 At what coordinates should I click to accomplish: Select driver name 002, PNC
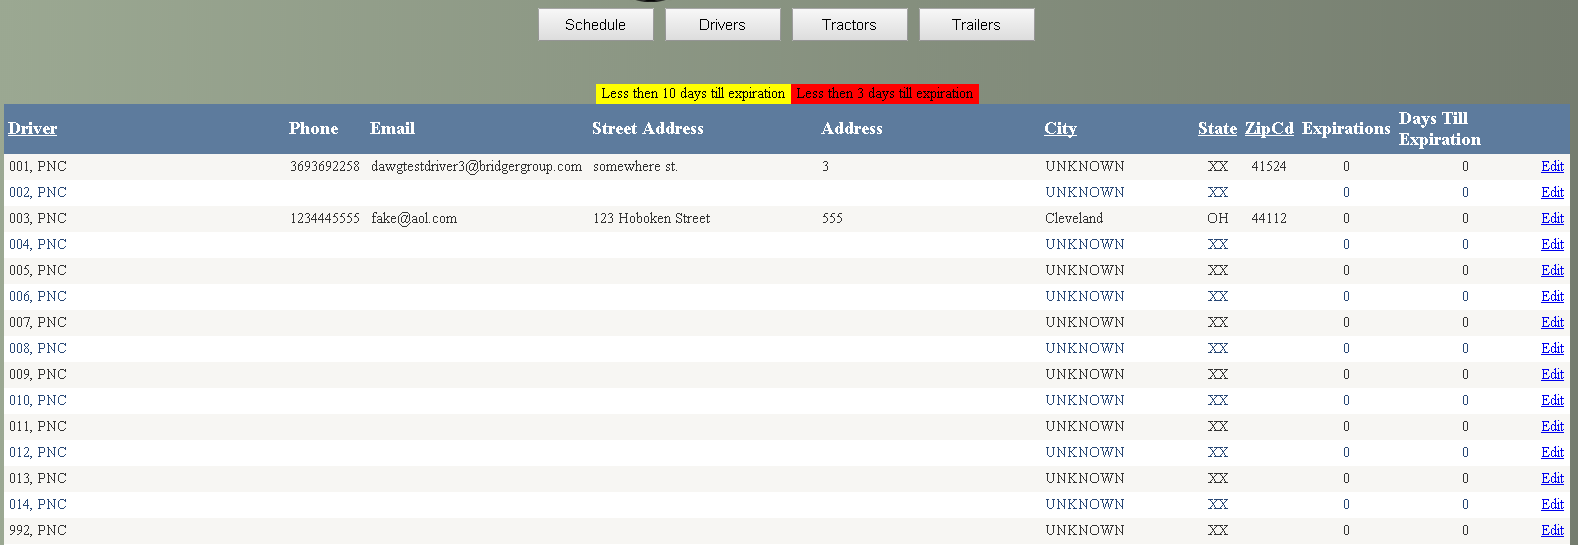point(38,192)
